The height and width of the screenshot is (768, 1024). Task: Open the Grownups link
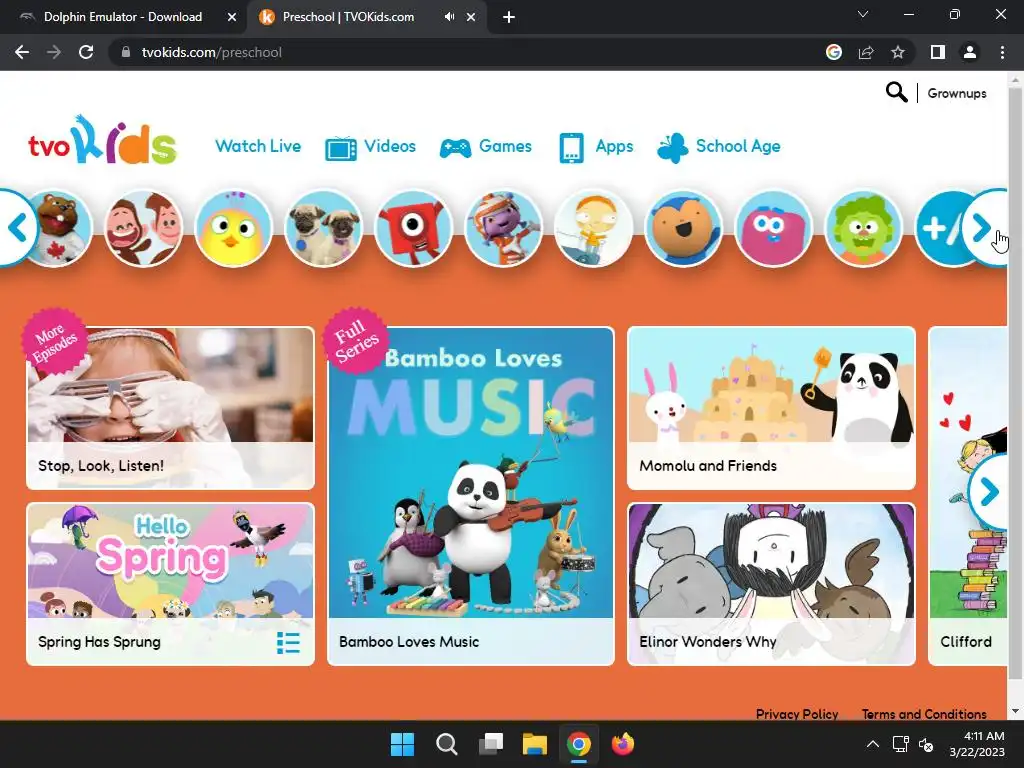tap(957, 93)
